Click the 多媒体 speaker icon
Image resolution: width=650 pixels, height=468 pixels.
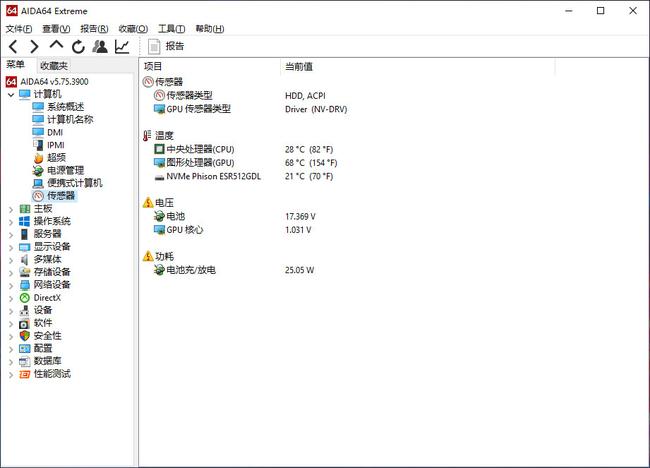25,259
